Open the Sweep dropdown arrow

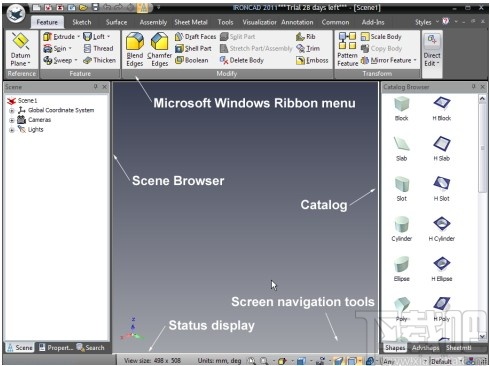pyautogui.click(x=76, y=60)
